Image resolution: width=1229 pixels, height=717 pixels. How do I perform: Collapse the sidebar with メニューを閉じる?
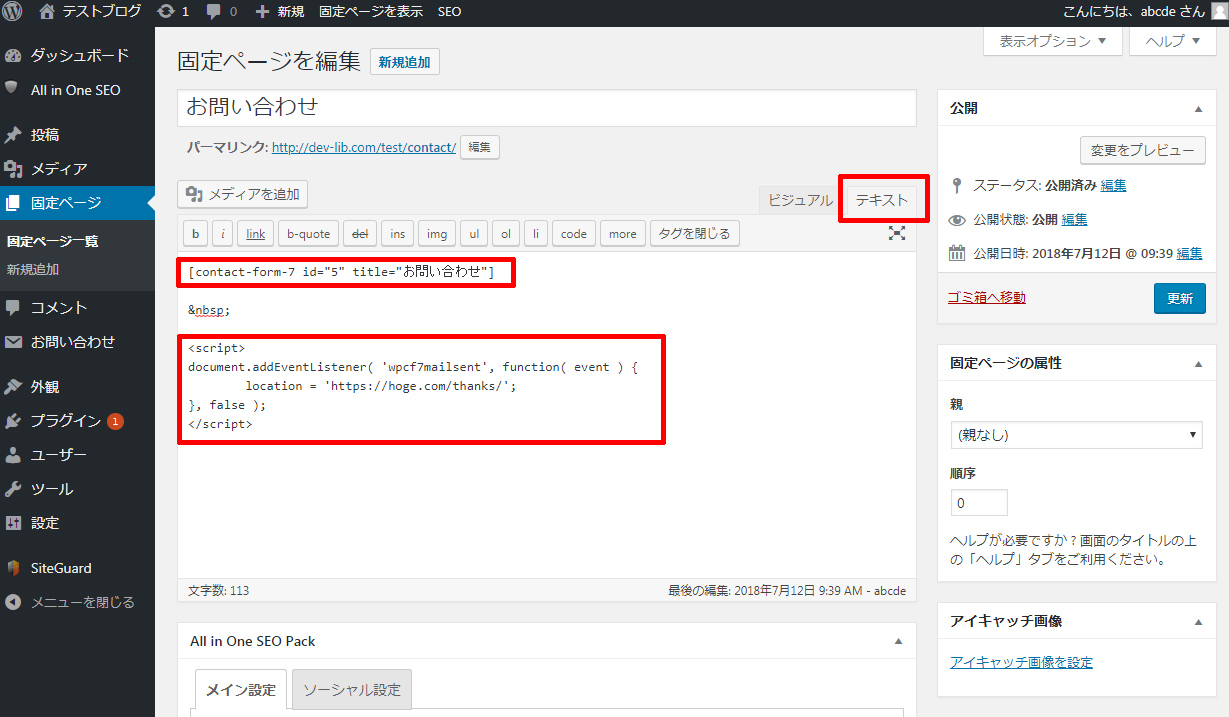pyautogui.click(x=82, y=602)
